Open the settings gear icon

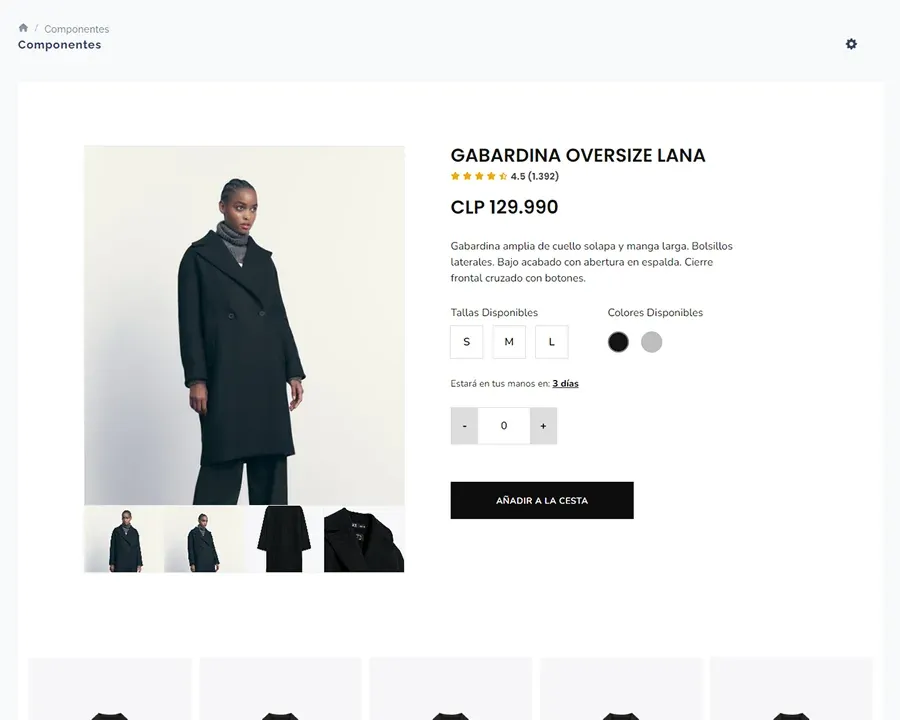click(x=851, y=44)
